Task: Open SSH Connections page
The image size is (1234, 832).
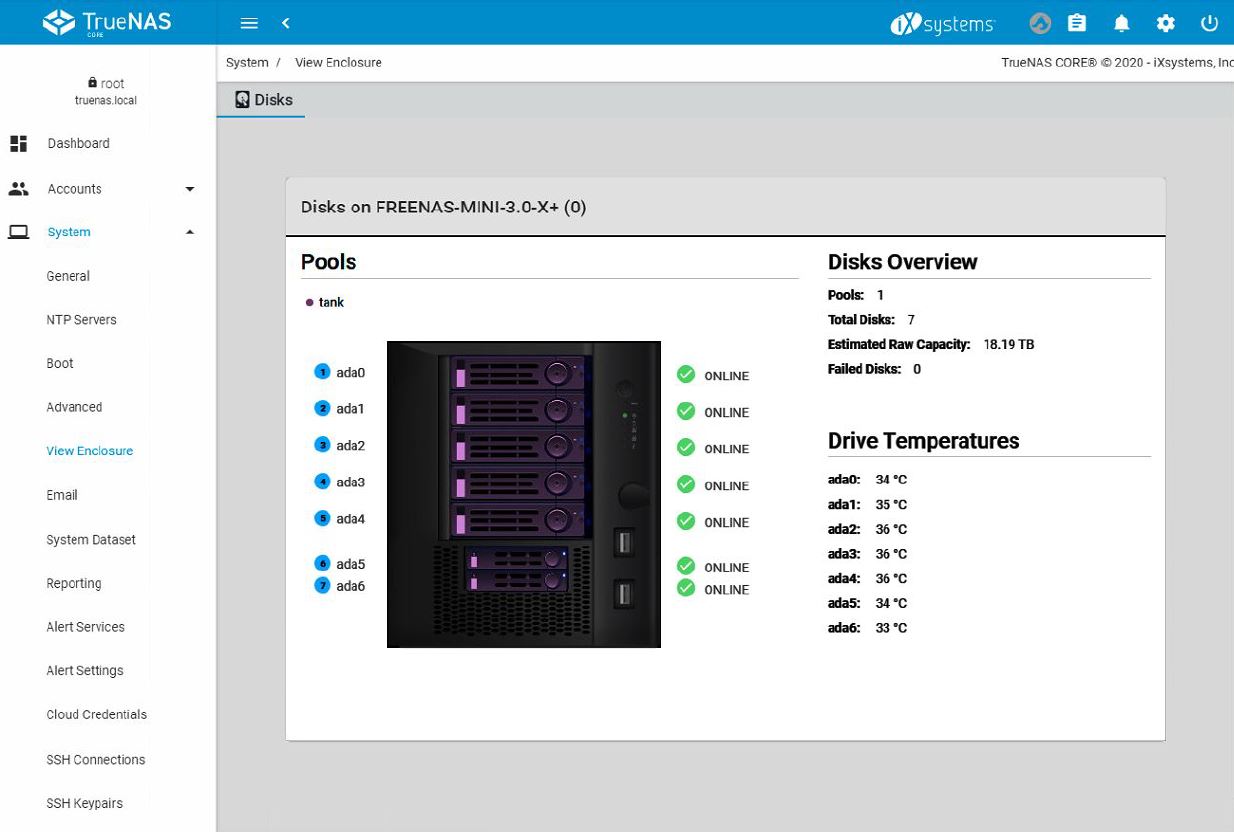Action: point(96,760)
